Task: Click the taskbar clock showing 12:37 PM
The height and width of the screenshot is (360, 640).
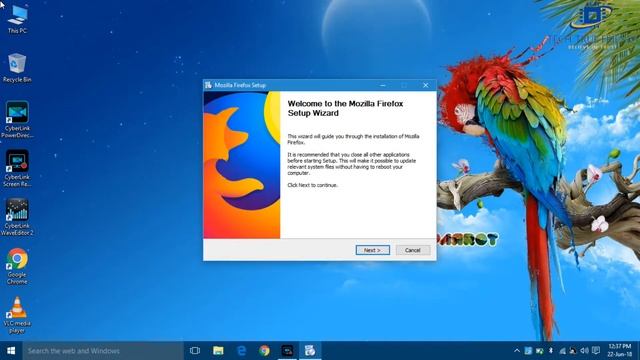Action: pos(620,351)
